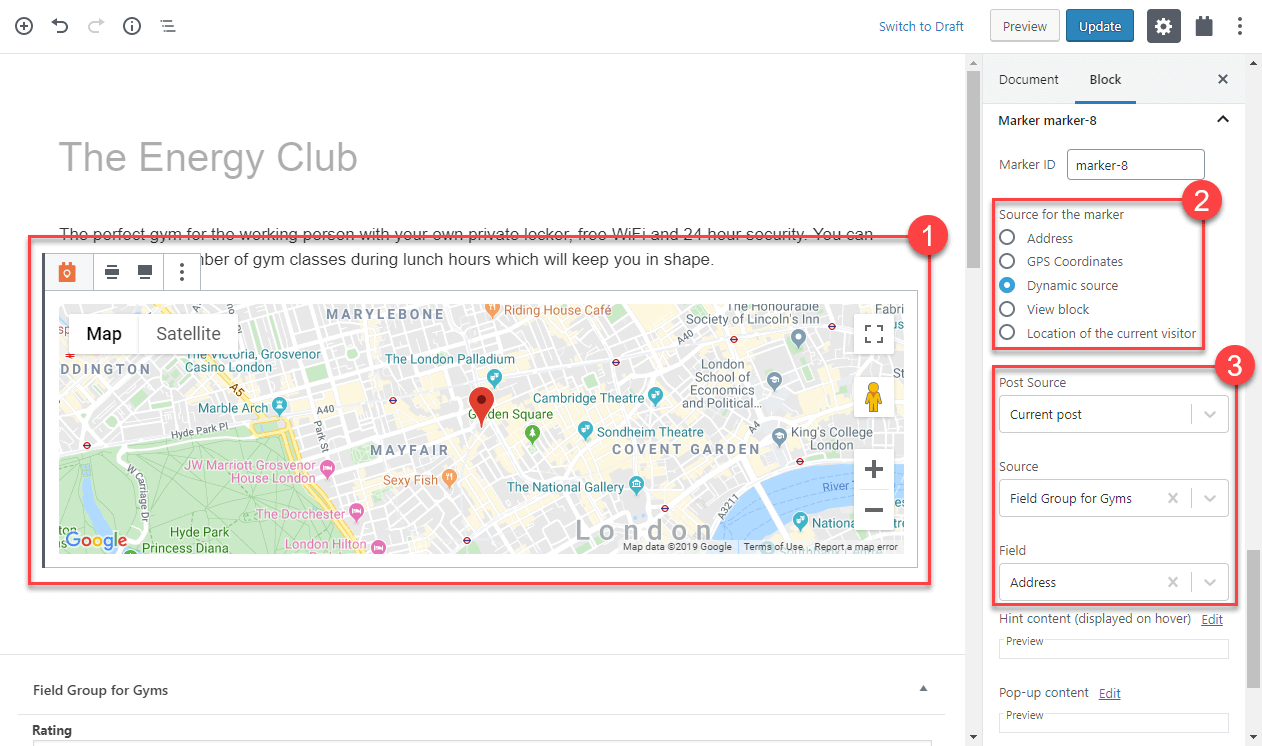This screenshot has width=1262, height=746.
Task: Open the Source dropdown arrow
Action: 1210,498
